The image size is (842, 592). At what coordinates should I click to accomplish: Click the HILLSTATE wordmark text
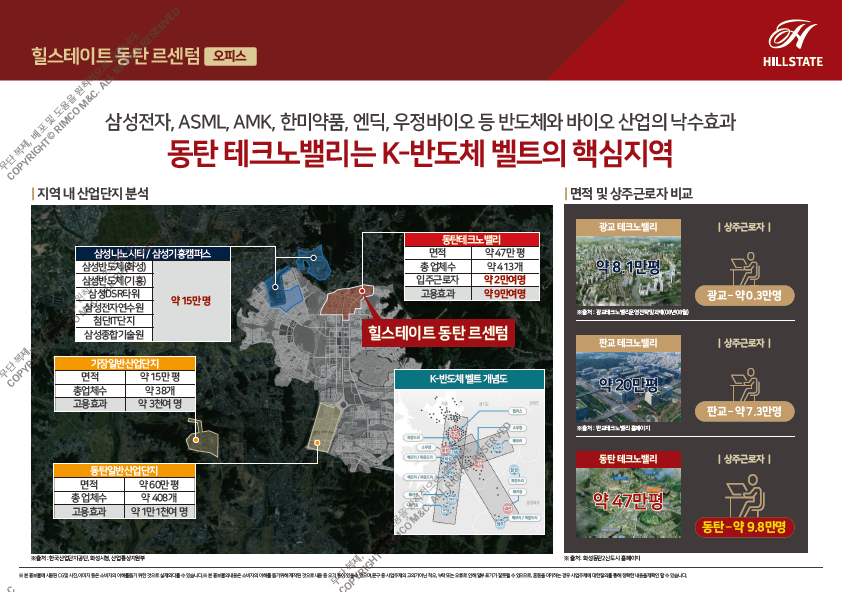tap(793, 62)
